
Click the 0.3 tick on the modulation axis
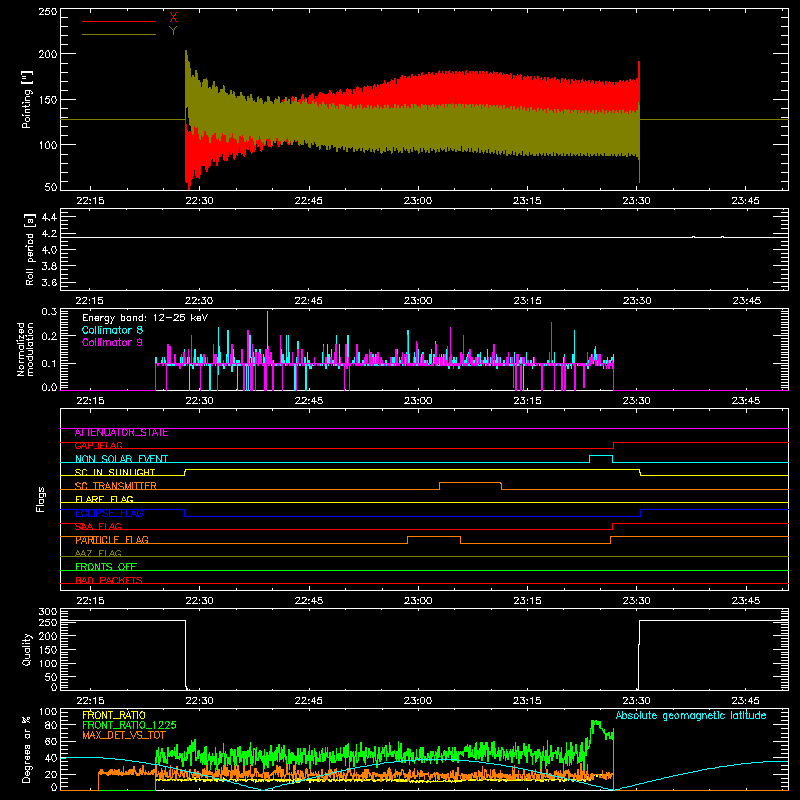[x=49, y=312]
